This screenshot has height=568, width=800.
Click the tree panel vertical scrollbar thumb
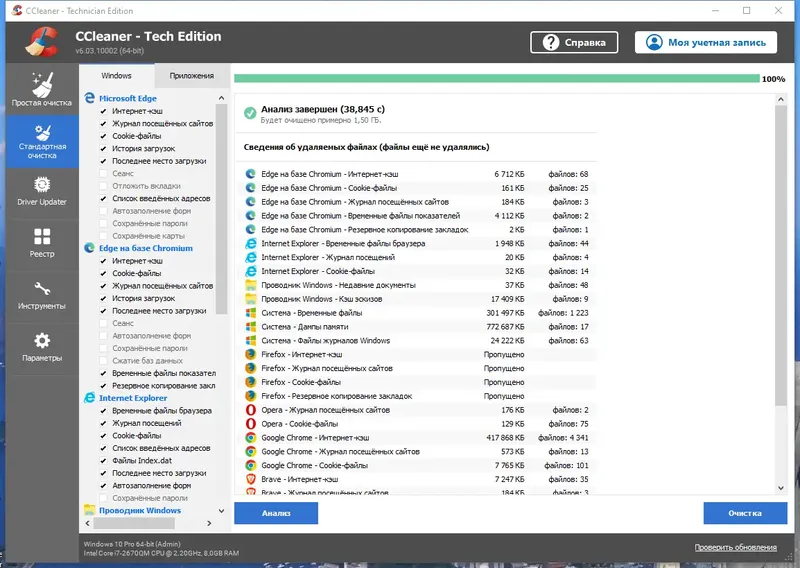click(x=221, y=209)
